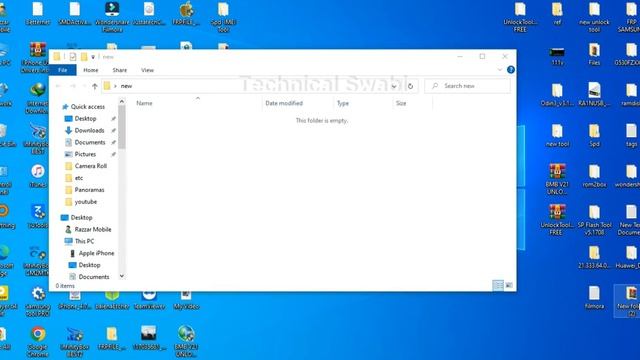The height and width of the screenshot is (360, 640).
Task: Switch to the View ribbon tab
Action: [147, 70]
